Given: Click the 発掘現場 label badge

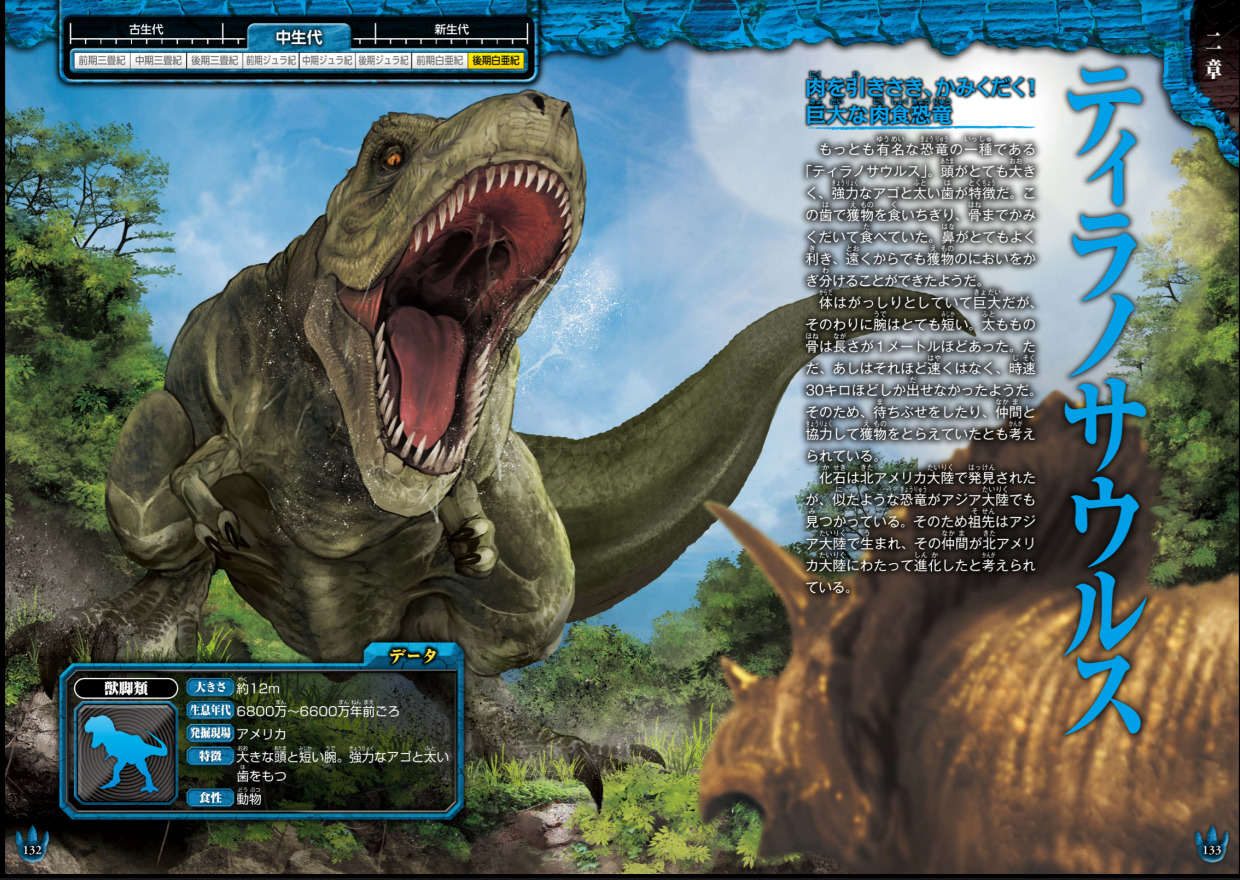Looking at the screenshot, I should (x=209, y=733).
